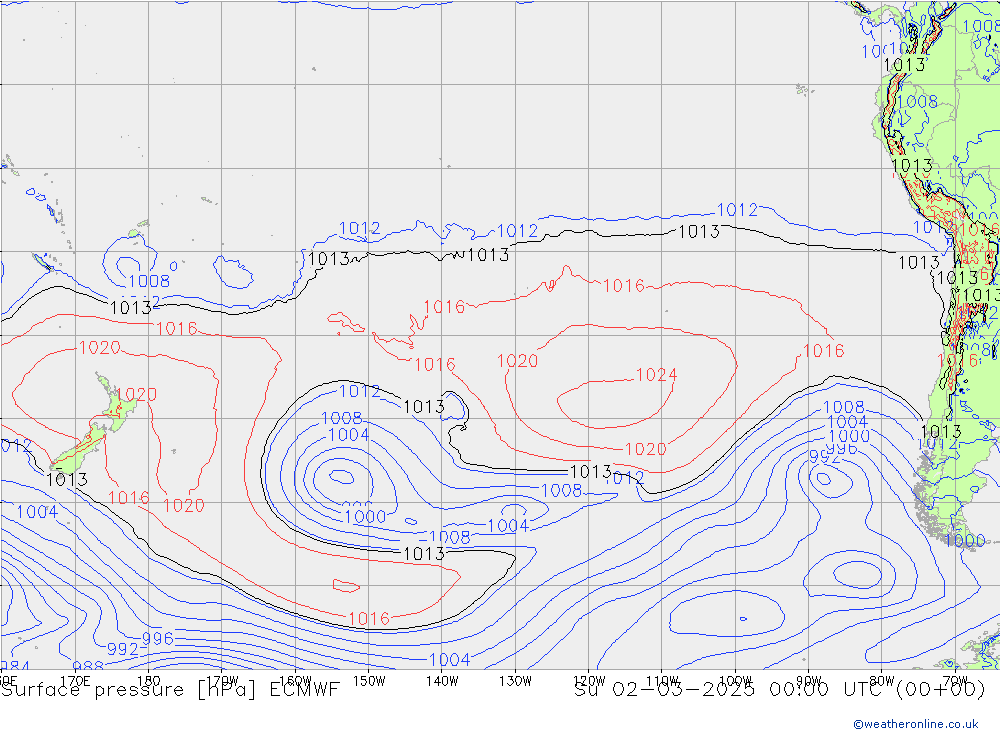Click the 150W longitude label
This screenshot has width=1000, height=733.
tap(369, 681)
